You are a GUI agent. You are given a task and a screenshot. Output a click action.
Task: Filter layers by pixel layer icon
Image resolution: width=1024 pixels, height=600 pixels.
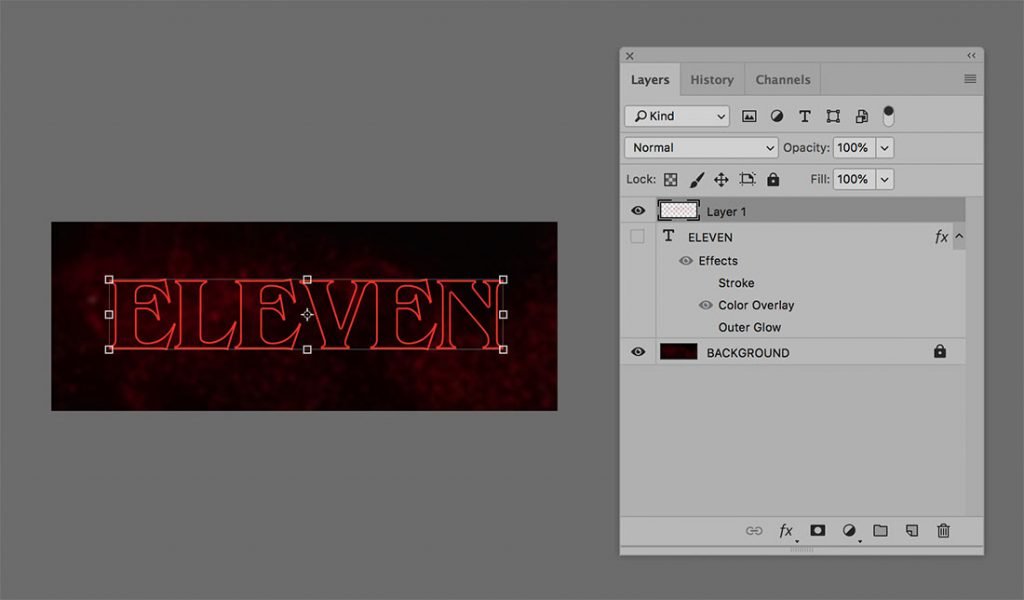click(x=749, y=116)
